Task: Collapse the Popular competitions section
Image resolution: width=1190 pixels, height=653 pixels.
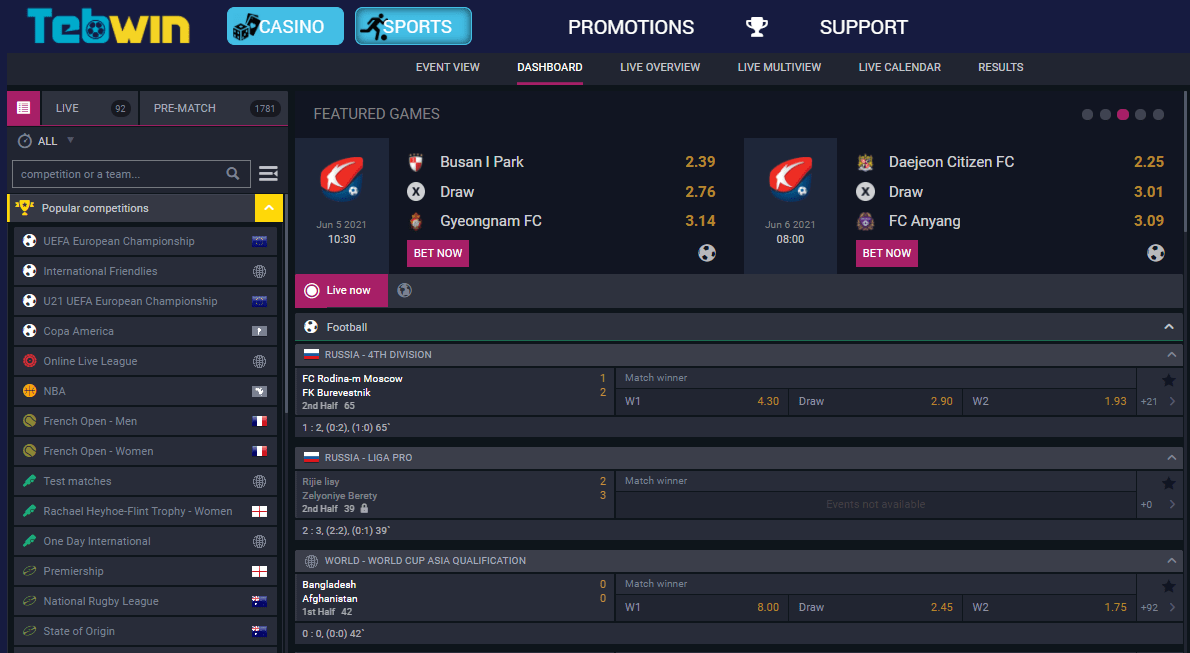Action: [269, 208]
